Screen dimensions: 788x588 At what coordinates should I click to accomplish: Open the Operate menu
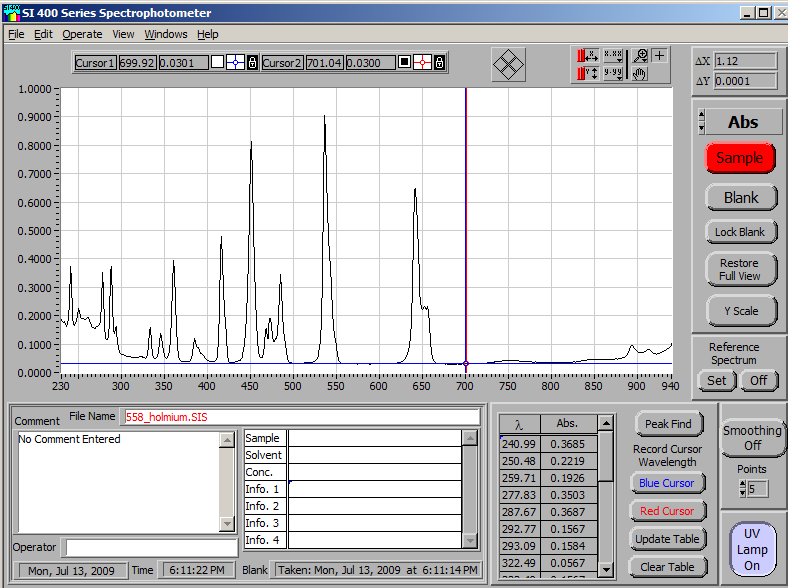[x=82, y=34]
